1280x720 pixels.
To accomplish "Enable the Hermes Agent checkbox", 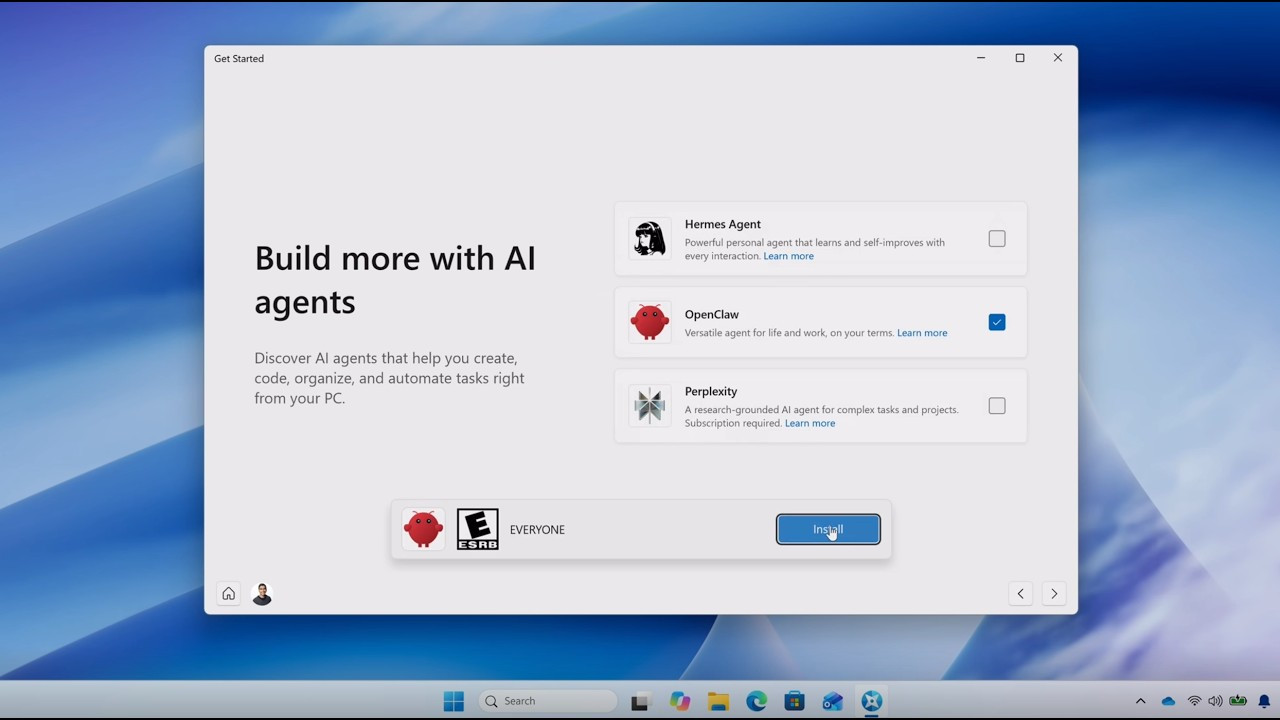I will (997, 239).
